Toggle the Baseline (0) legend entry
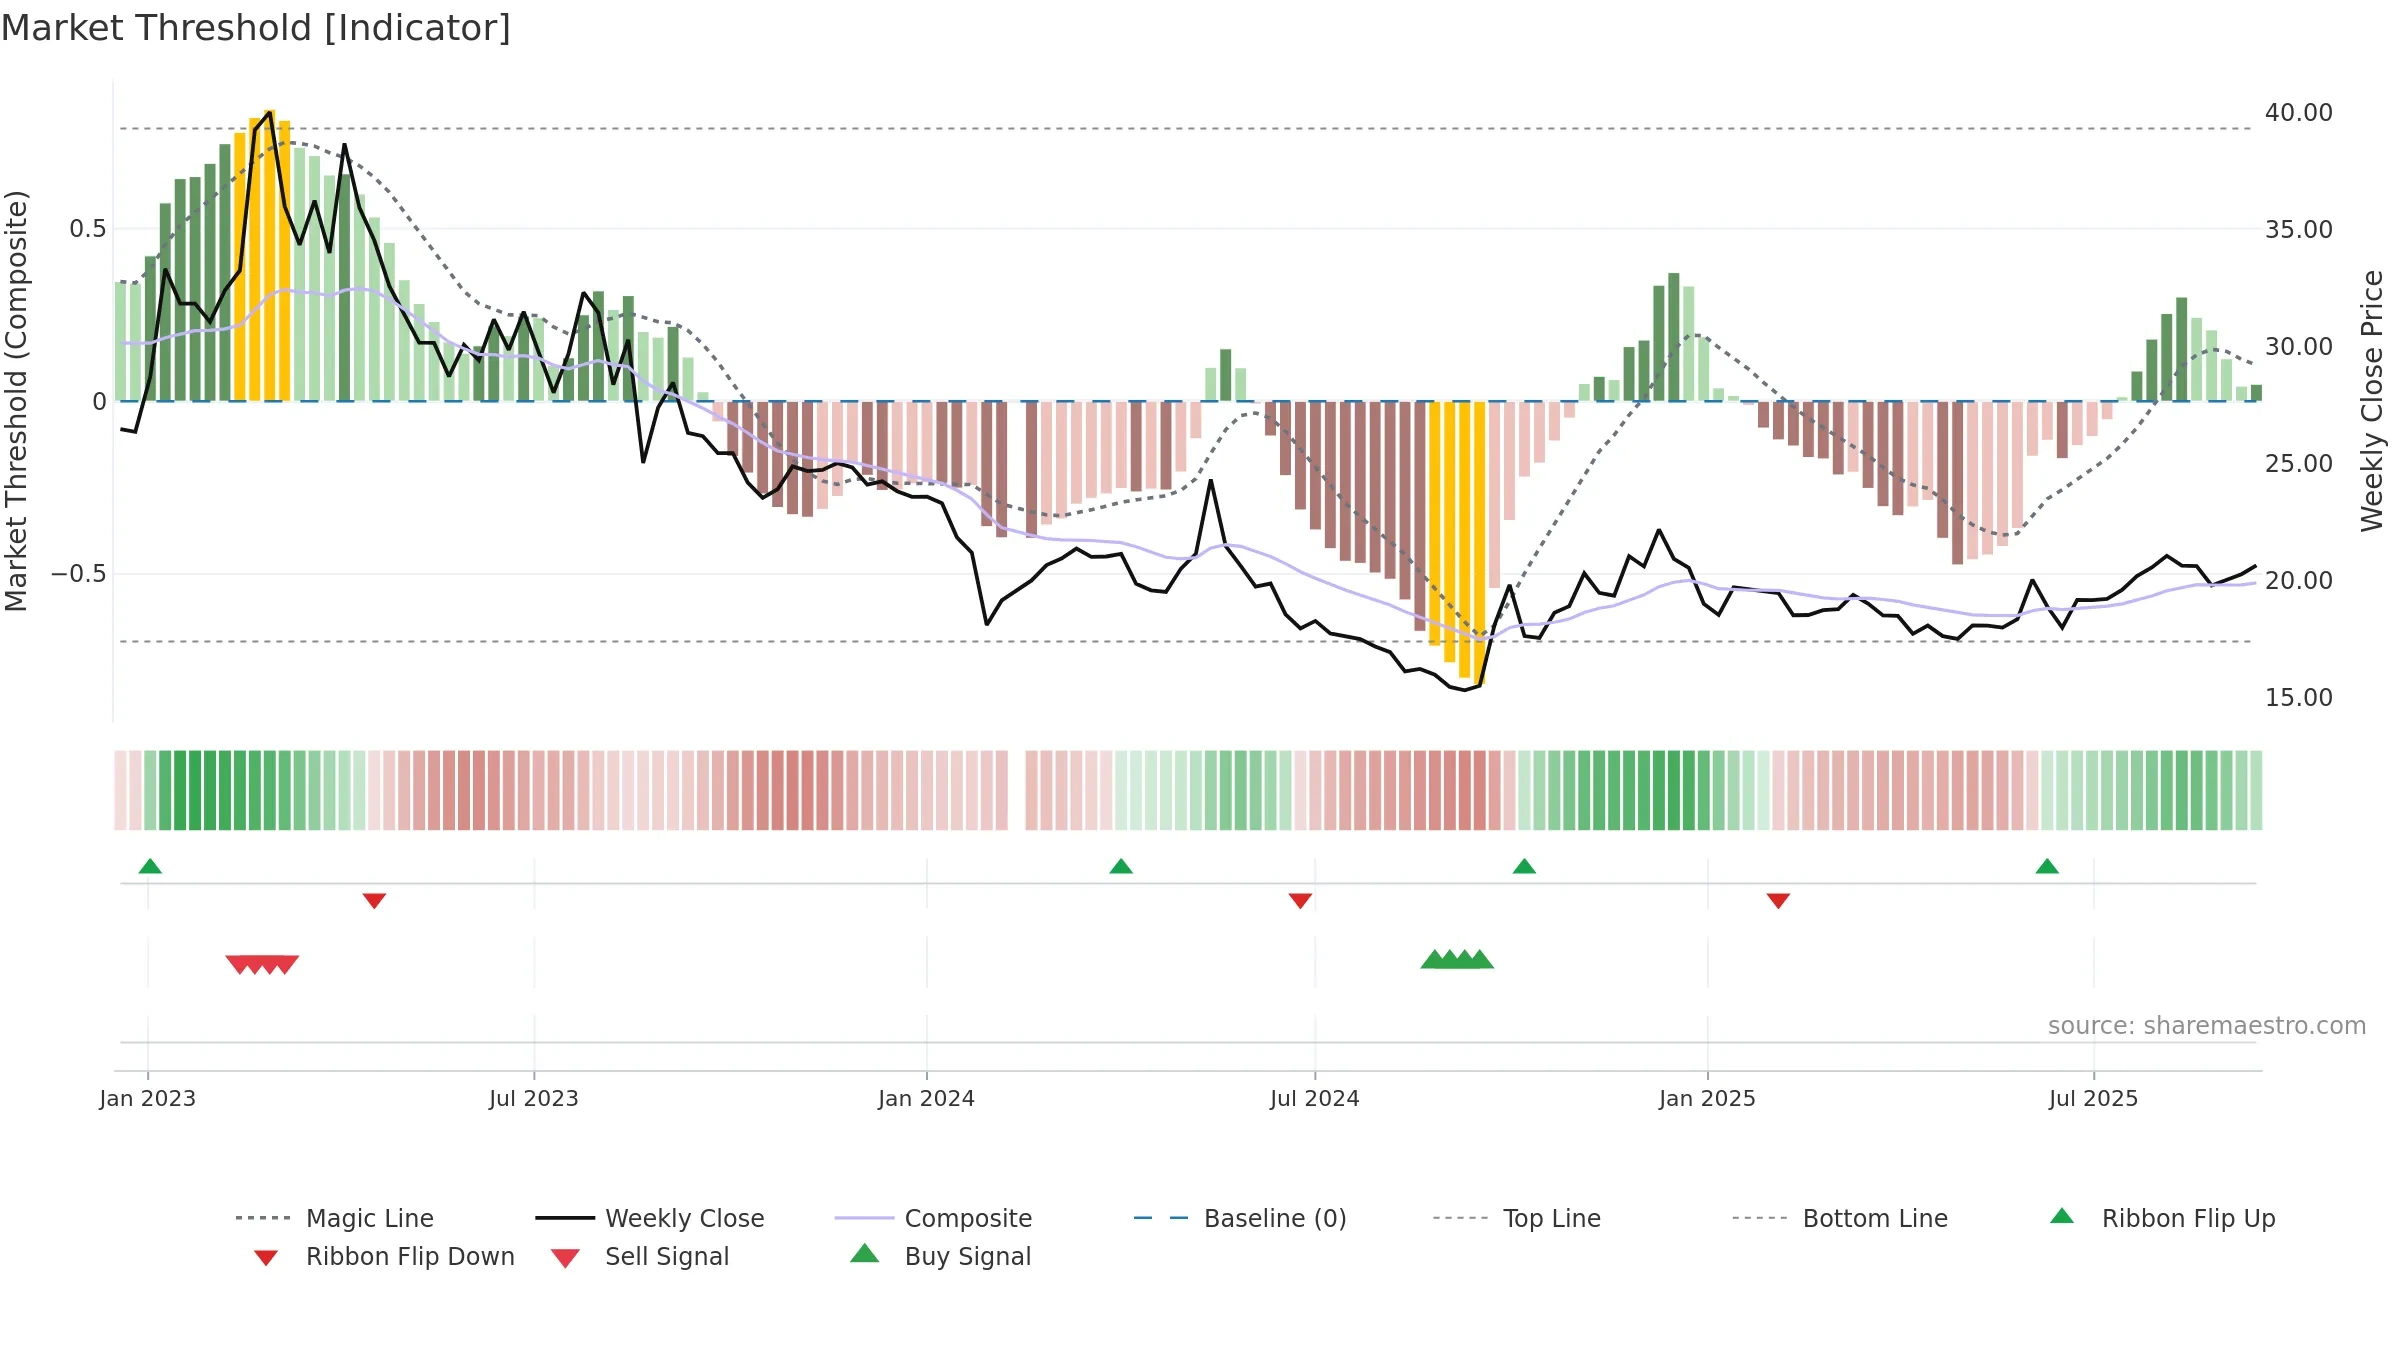Screen dimensions: 2400x1350 [x=1240, y=1218]
